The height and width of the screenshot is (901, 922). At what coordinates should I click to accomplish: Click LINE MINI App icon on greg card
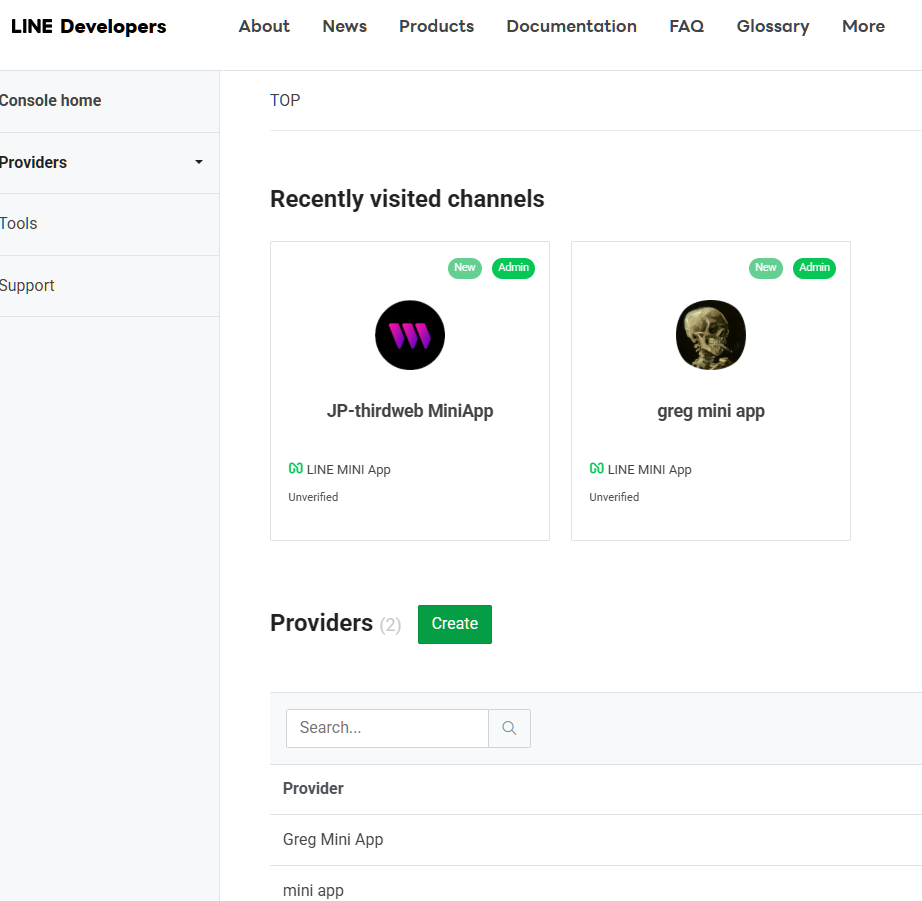(x=597, y=468)
